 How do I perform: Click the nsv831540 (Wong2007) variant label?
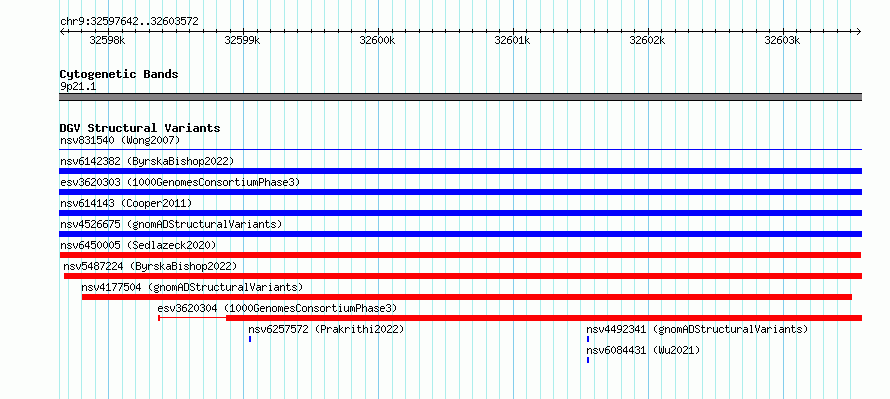[120, 140]
